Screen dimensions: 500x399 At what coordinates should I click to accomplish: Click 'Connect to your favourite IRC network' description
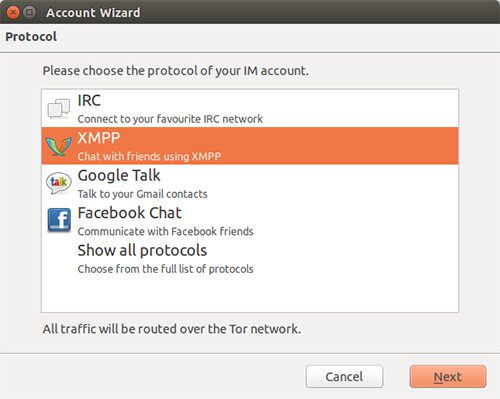[x=170, y=119]
